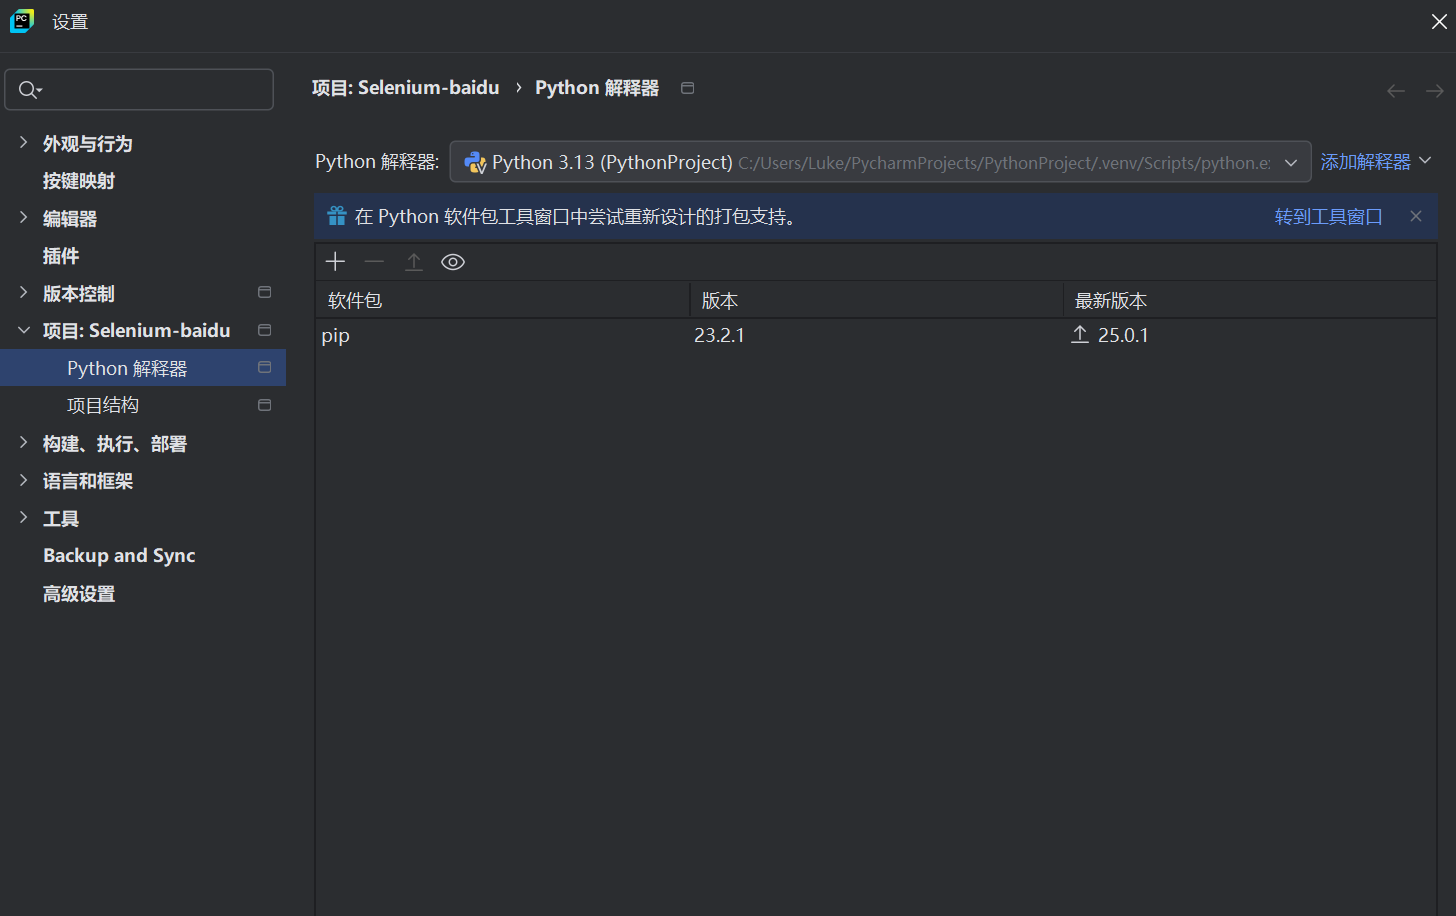Open the Backup and Sync settings page
The width and height of the screenshot is (1456, 916).
point(118,555)
